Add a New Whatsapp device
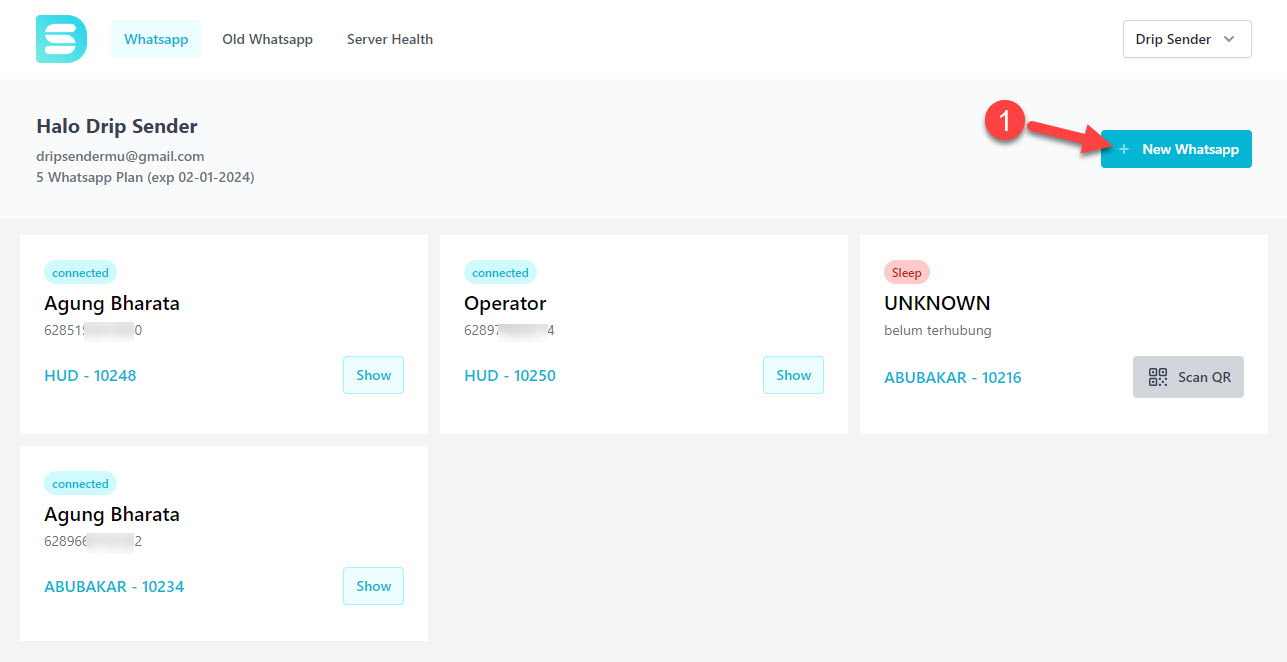Screen dimensions: 1287x662 coord(1176,149)
